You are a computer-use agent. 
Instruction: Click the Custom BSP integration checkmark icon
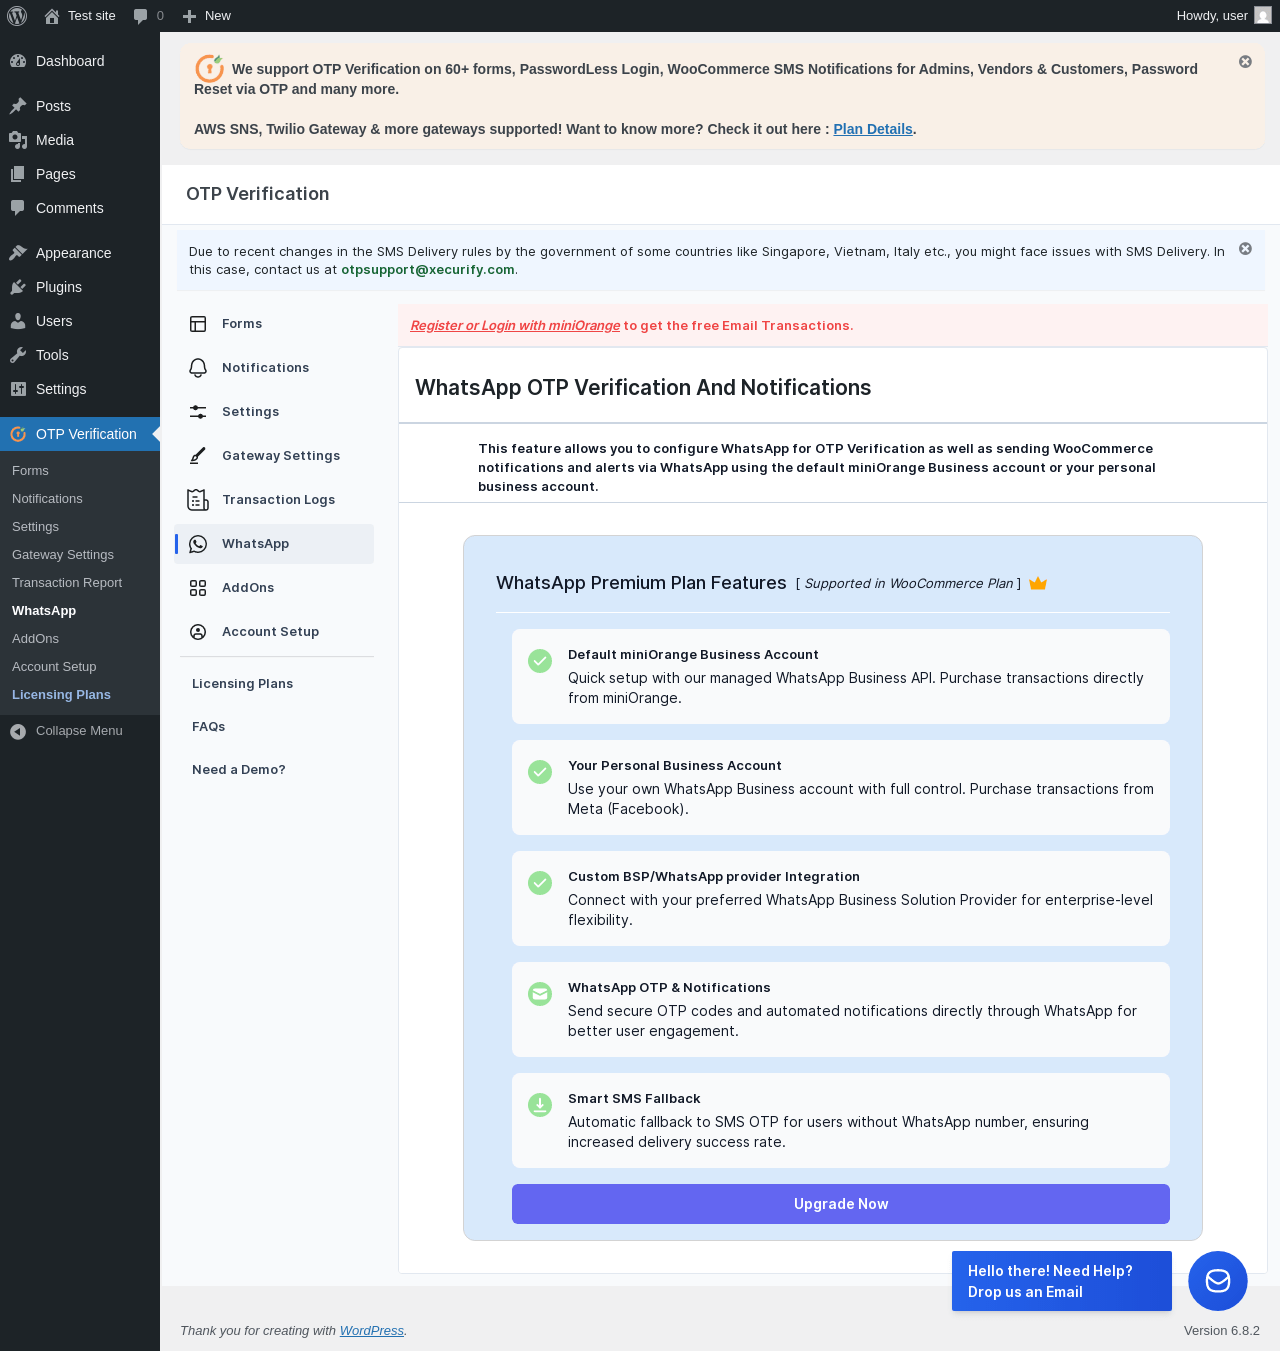[x=540, y=883]
